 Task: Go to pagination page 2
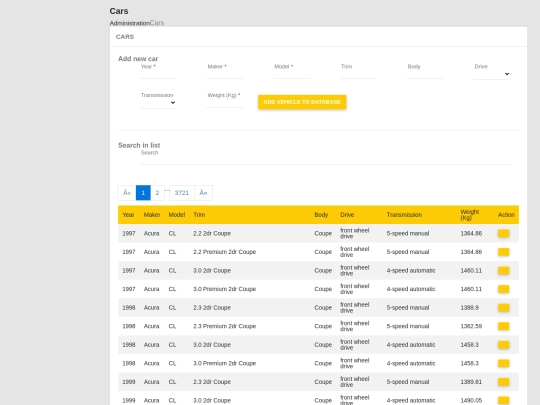coord(157,193)
